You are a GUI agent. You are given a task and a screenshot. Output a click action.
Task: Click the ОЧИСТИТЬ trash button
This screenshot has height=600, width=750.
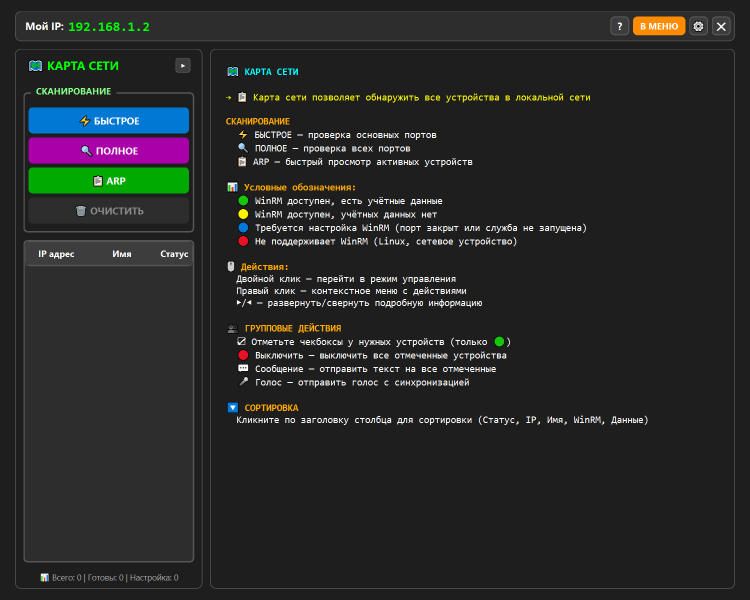click(108, 211)
